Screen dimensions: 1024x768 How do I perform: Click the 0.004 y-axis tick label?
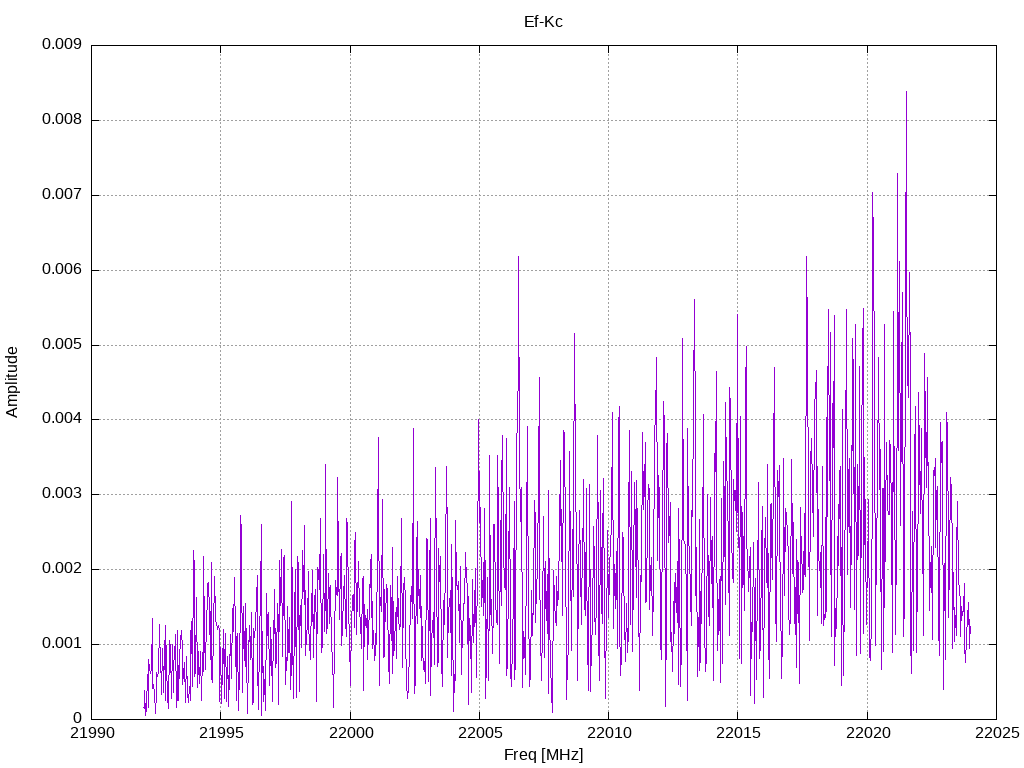pyautogui.click(x=62, y=419)
